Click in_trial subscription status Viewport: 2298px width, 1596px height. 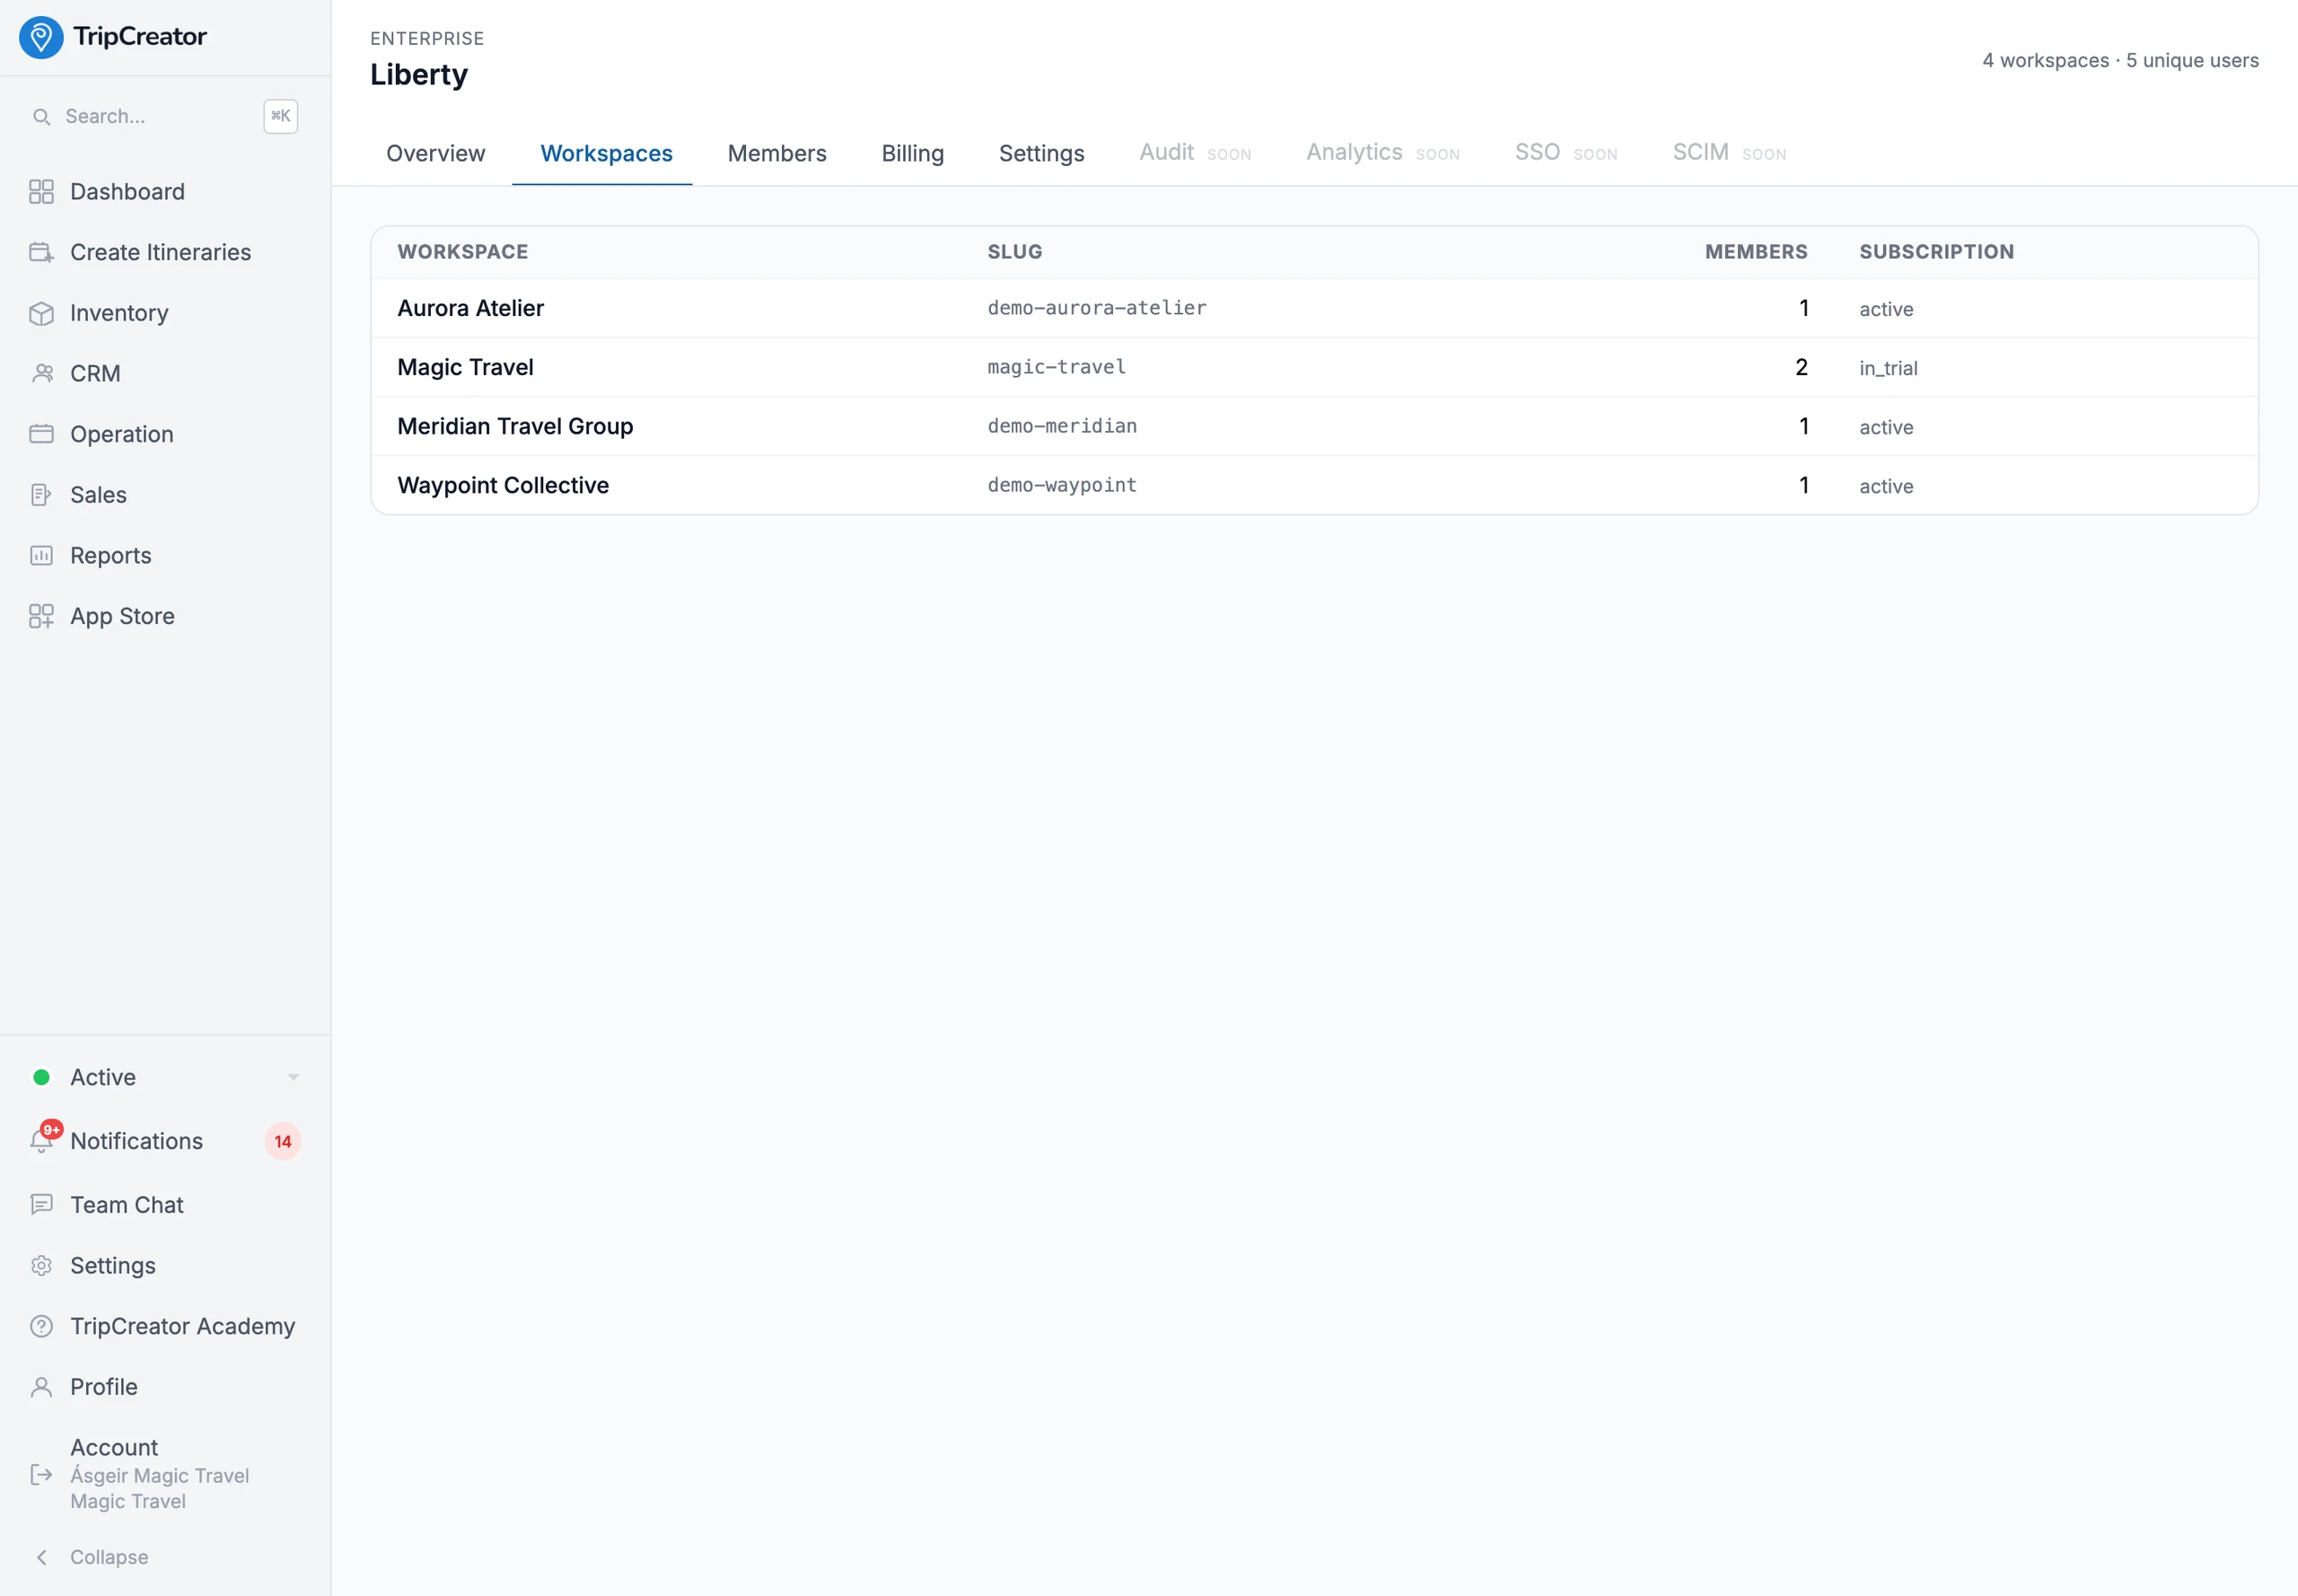[1888, 368]
